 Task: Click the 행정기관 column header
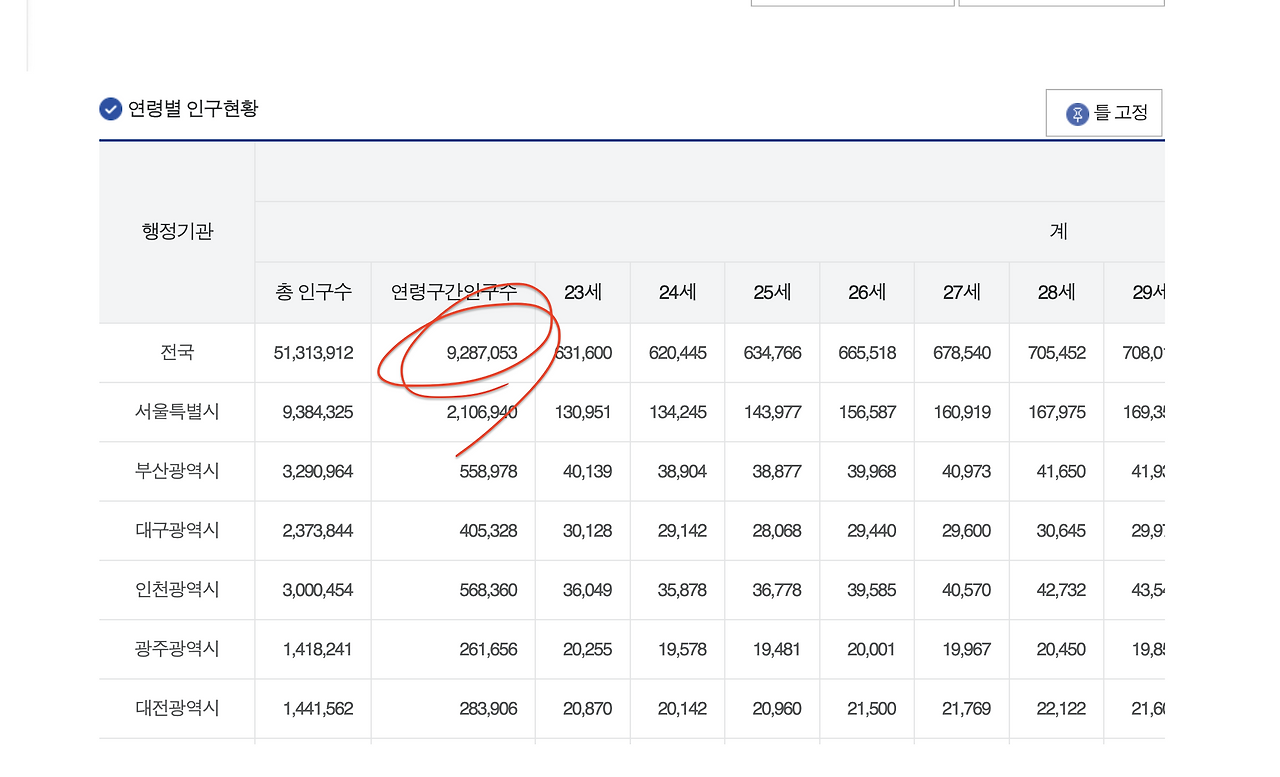(177, 232)
